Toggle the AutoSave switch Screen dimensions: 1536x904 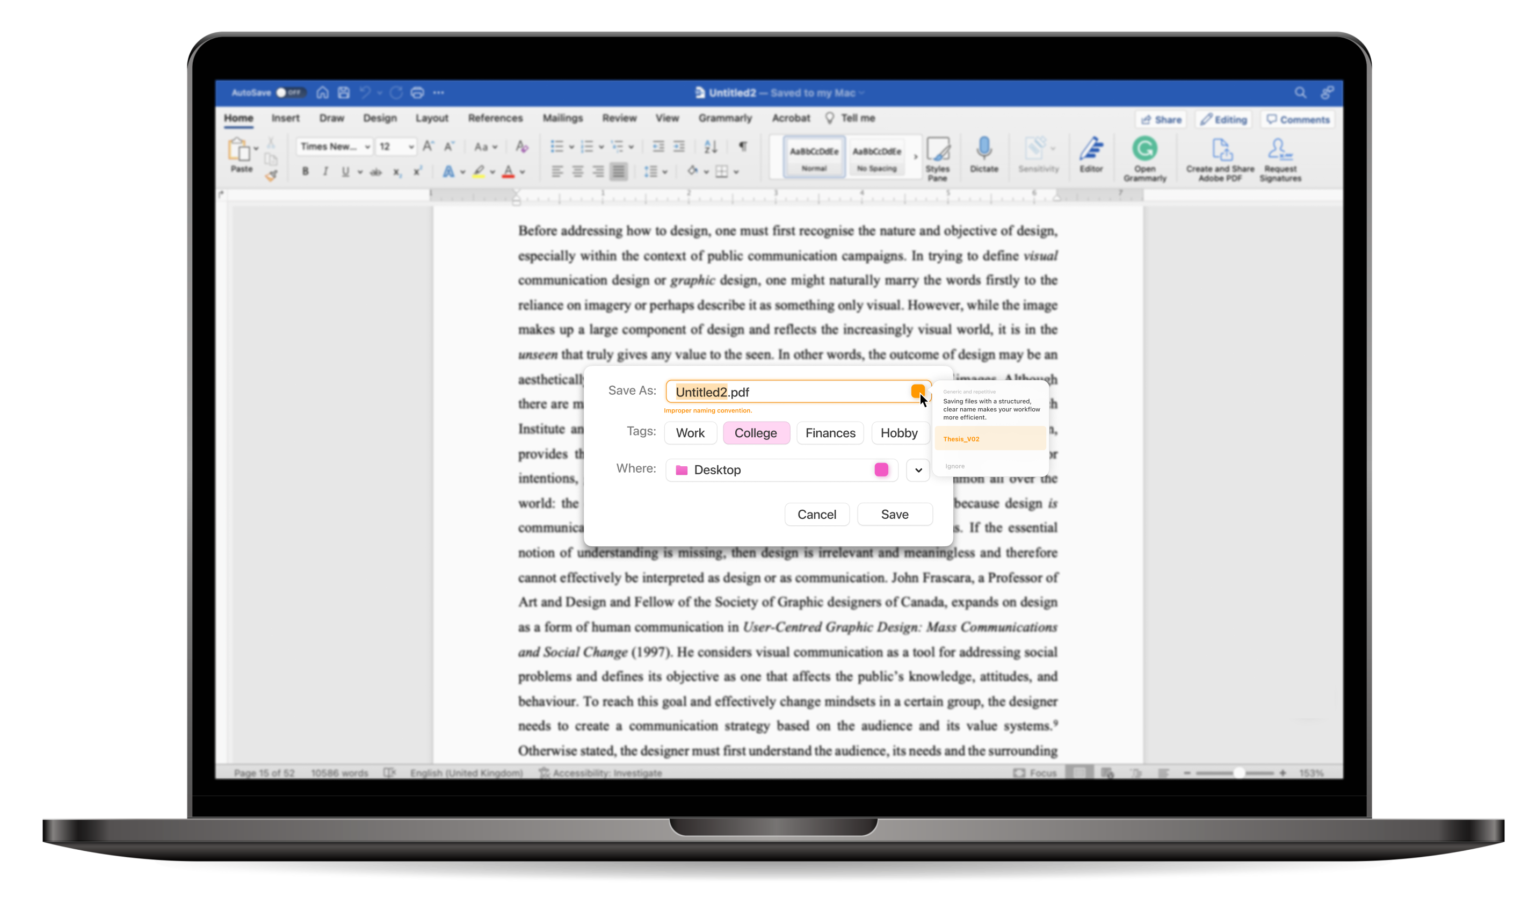coord(289,93)
